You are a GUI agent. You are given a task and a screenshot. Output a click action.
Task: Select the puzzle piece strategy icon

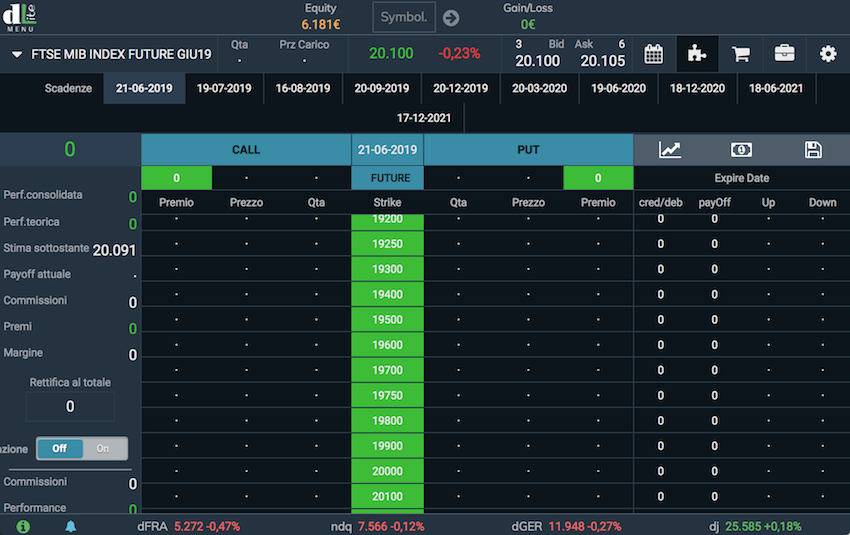697,54
